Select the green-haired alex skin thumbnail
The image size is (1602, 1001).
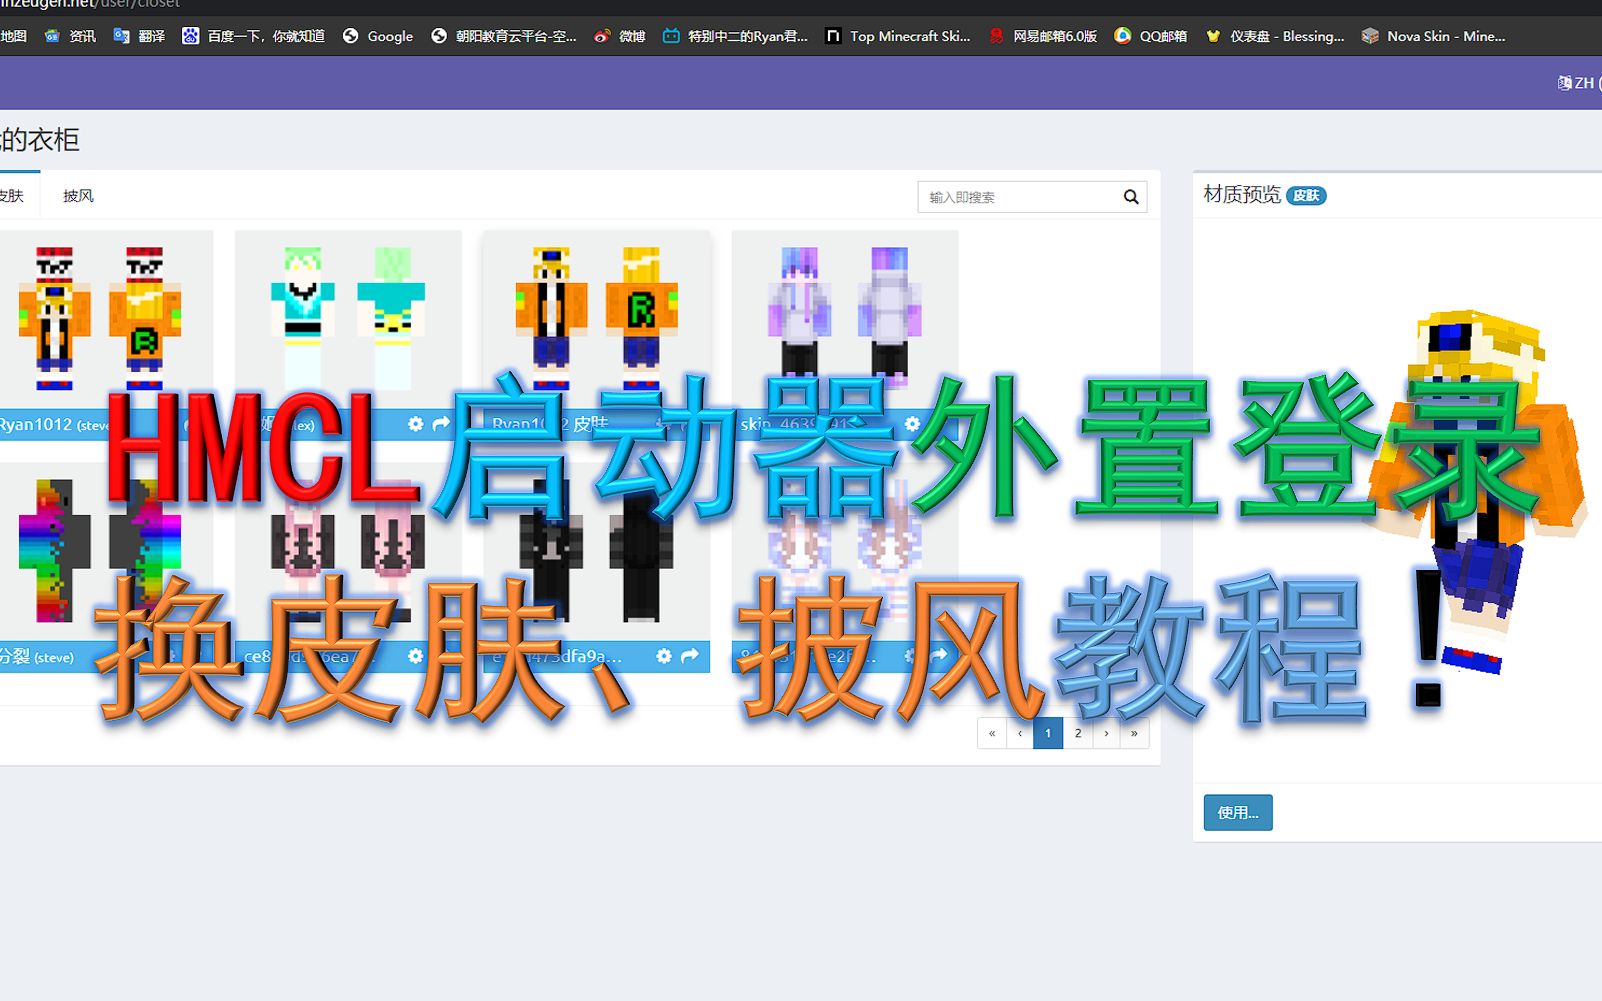348,318
